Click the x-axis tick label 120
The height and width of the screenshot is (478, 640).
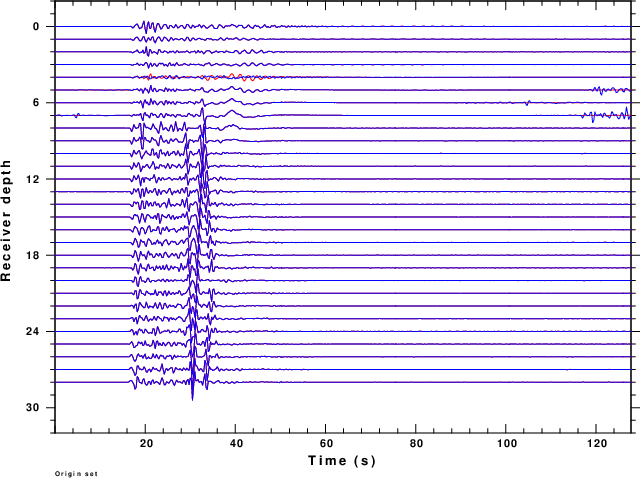pos(597,443)
